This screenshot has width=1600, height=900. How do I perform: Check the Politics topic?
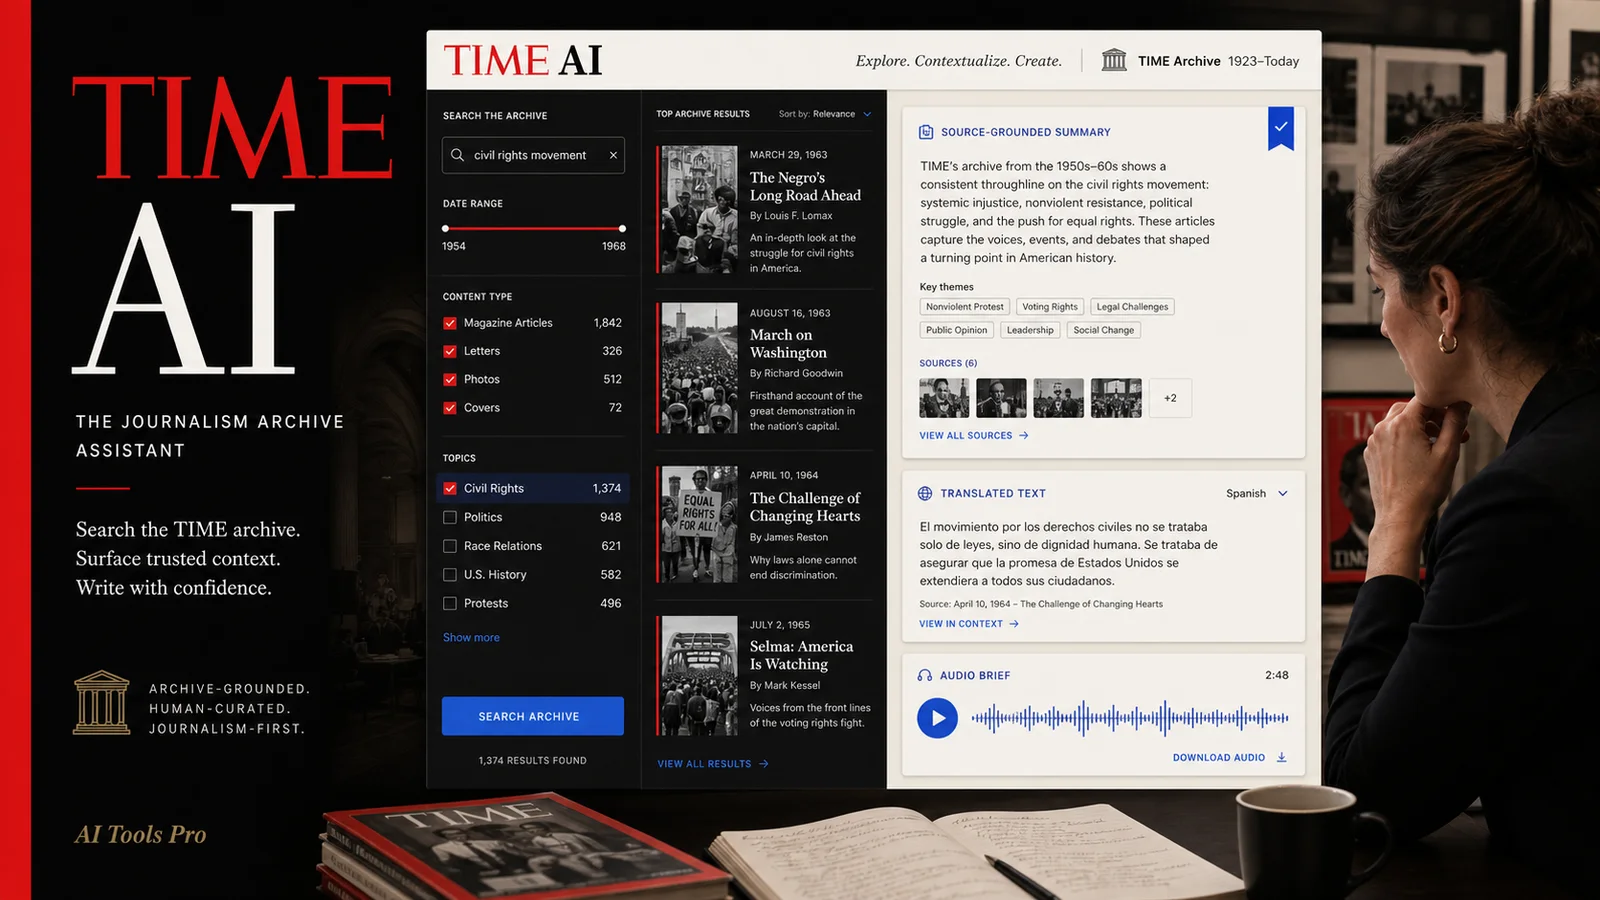pos(450,517)
